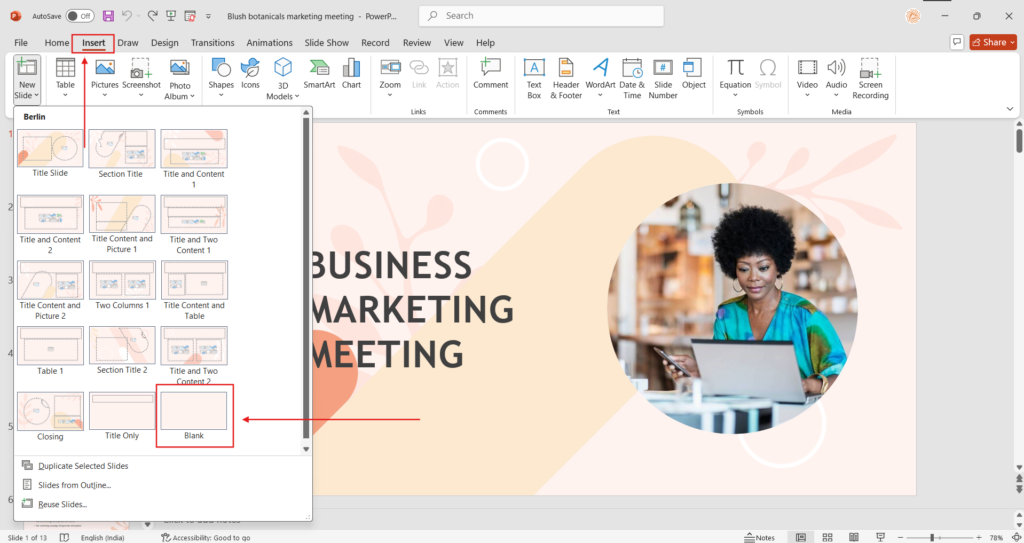Choose Duplicate Selected Slides option
Screen dimensions: 1024x543
[82, 466]
